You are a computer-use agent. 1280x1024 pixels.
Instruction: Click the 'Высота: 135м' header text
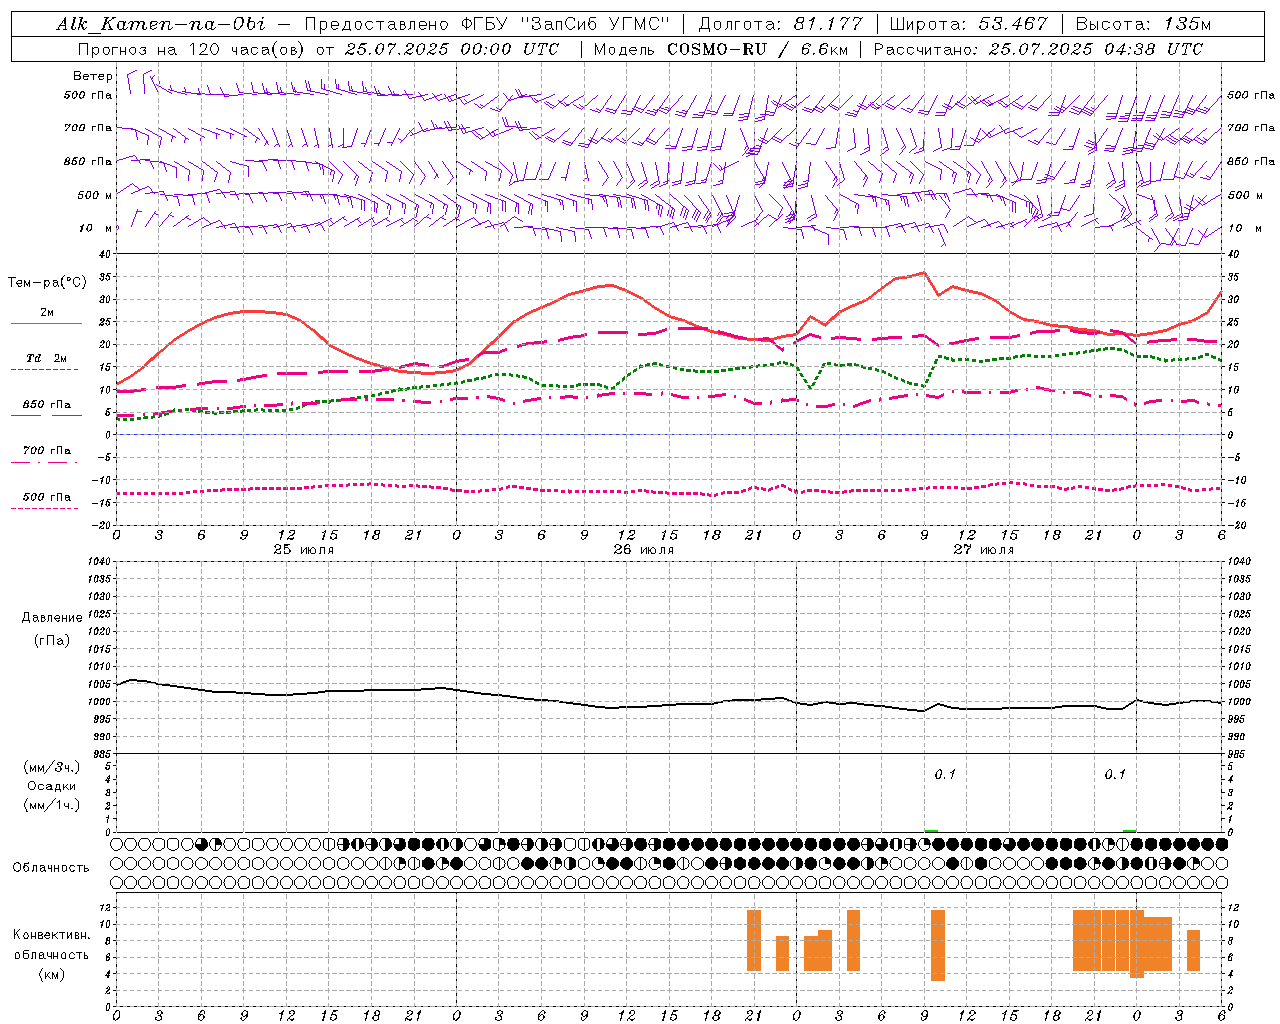pyautogui.click(x=1143, y=24)
